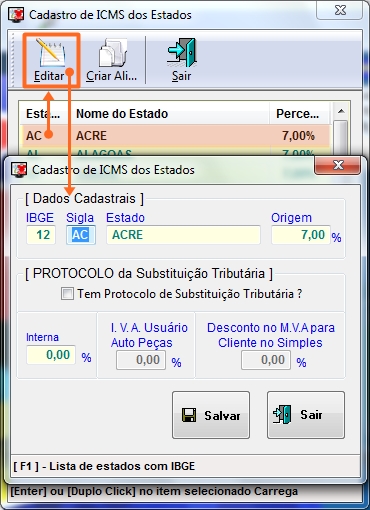Click the app icon in the dialog title bar
The width and height of the screenshot is (370, 510).
(19, 170)
